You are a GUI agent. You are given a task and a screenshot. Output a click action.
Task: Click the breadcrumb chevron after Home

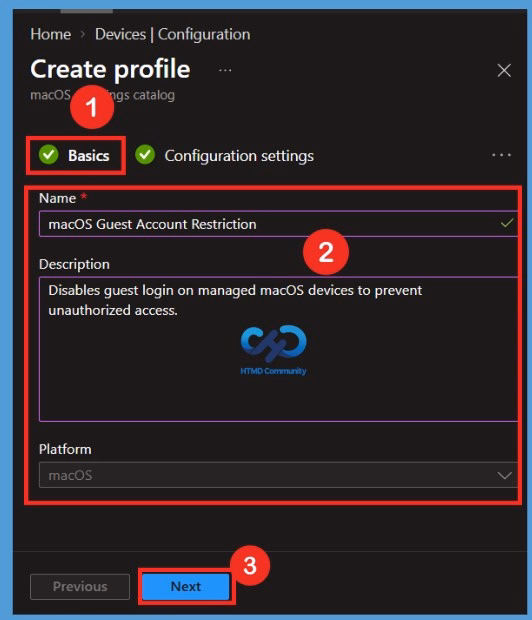83,35
